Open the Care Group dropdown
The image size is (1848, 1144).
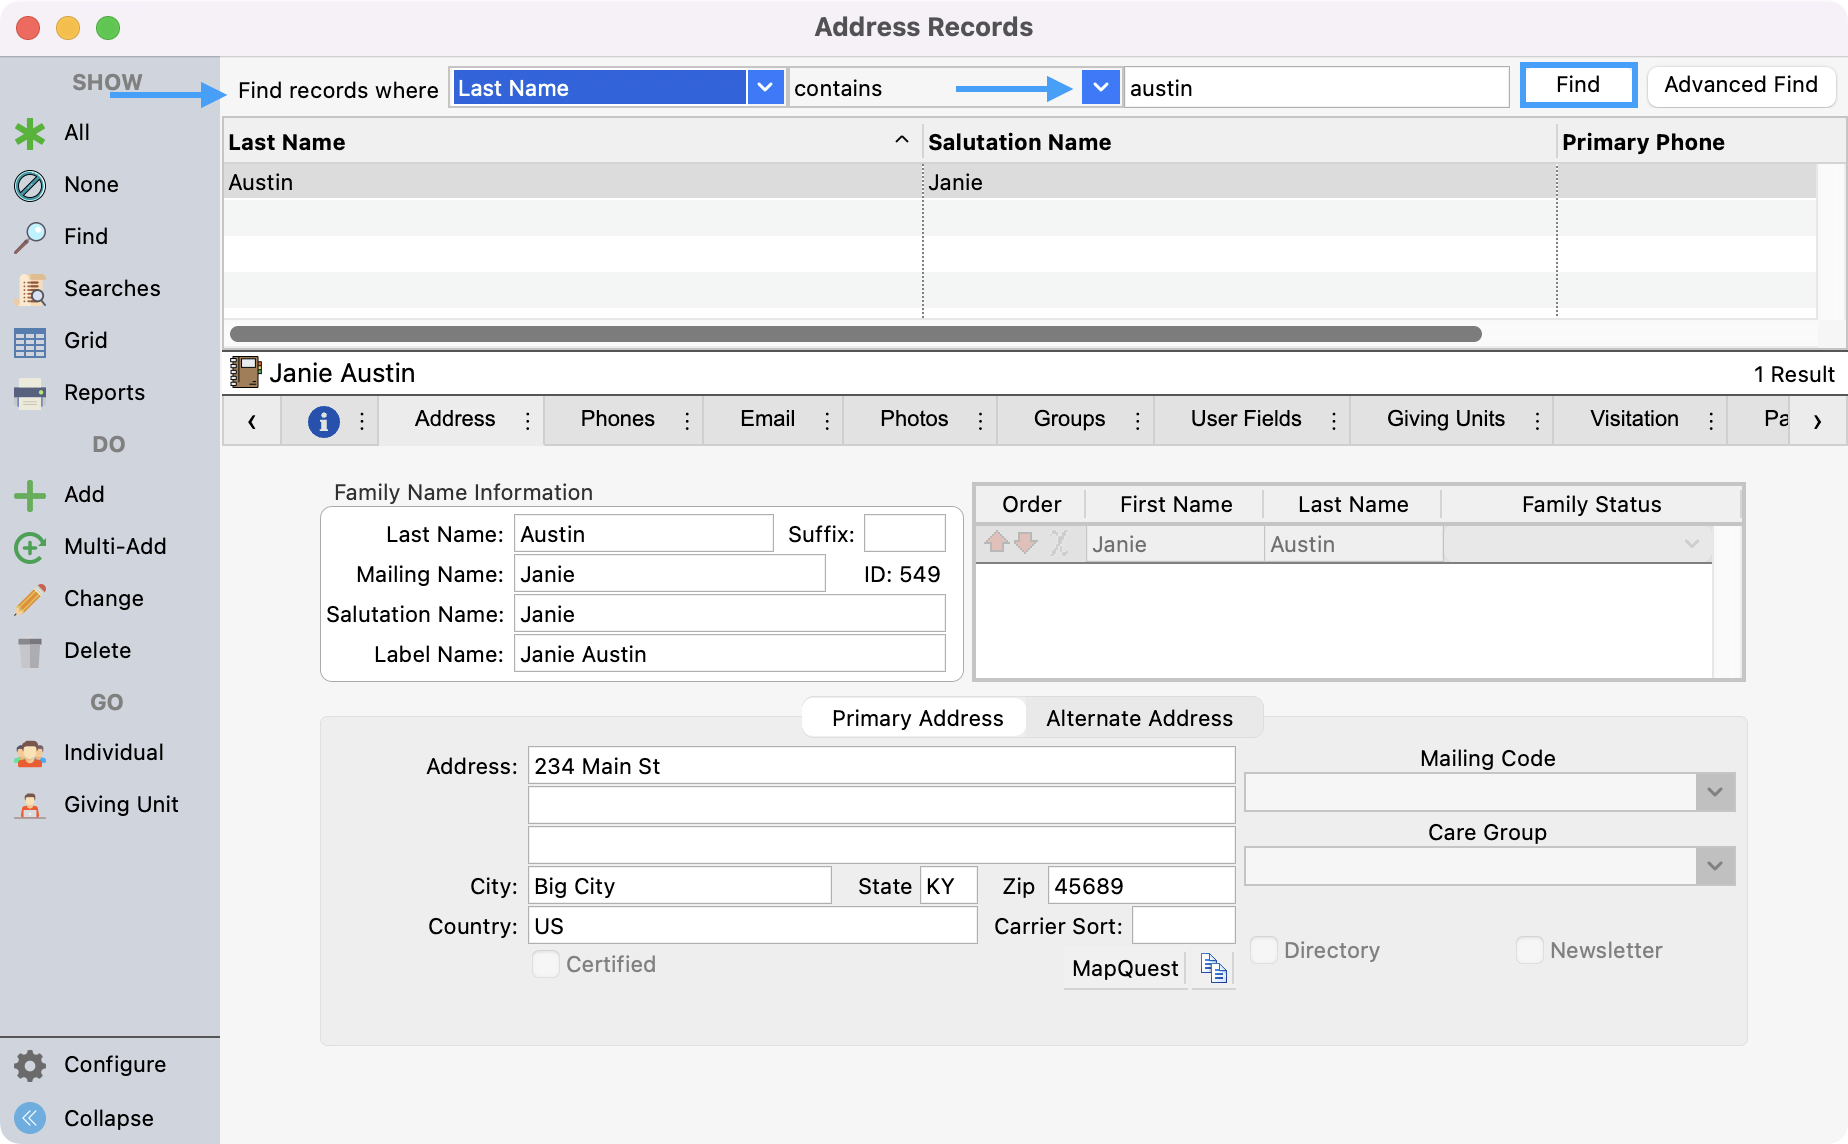tap(1715, 866)
